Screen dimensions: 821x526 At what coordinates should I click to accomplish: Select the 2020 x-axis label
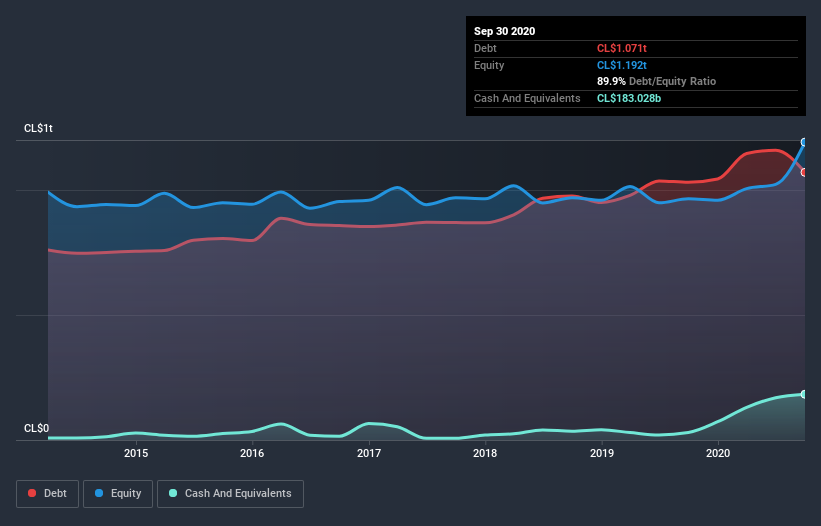pos(718,453)
